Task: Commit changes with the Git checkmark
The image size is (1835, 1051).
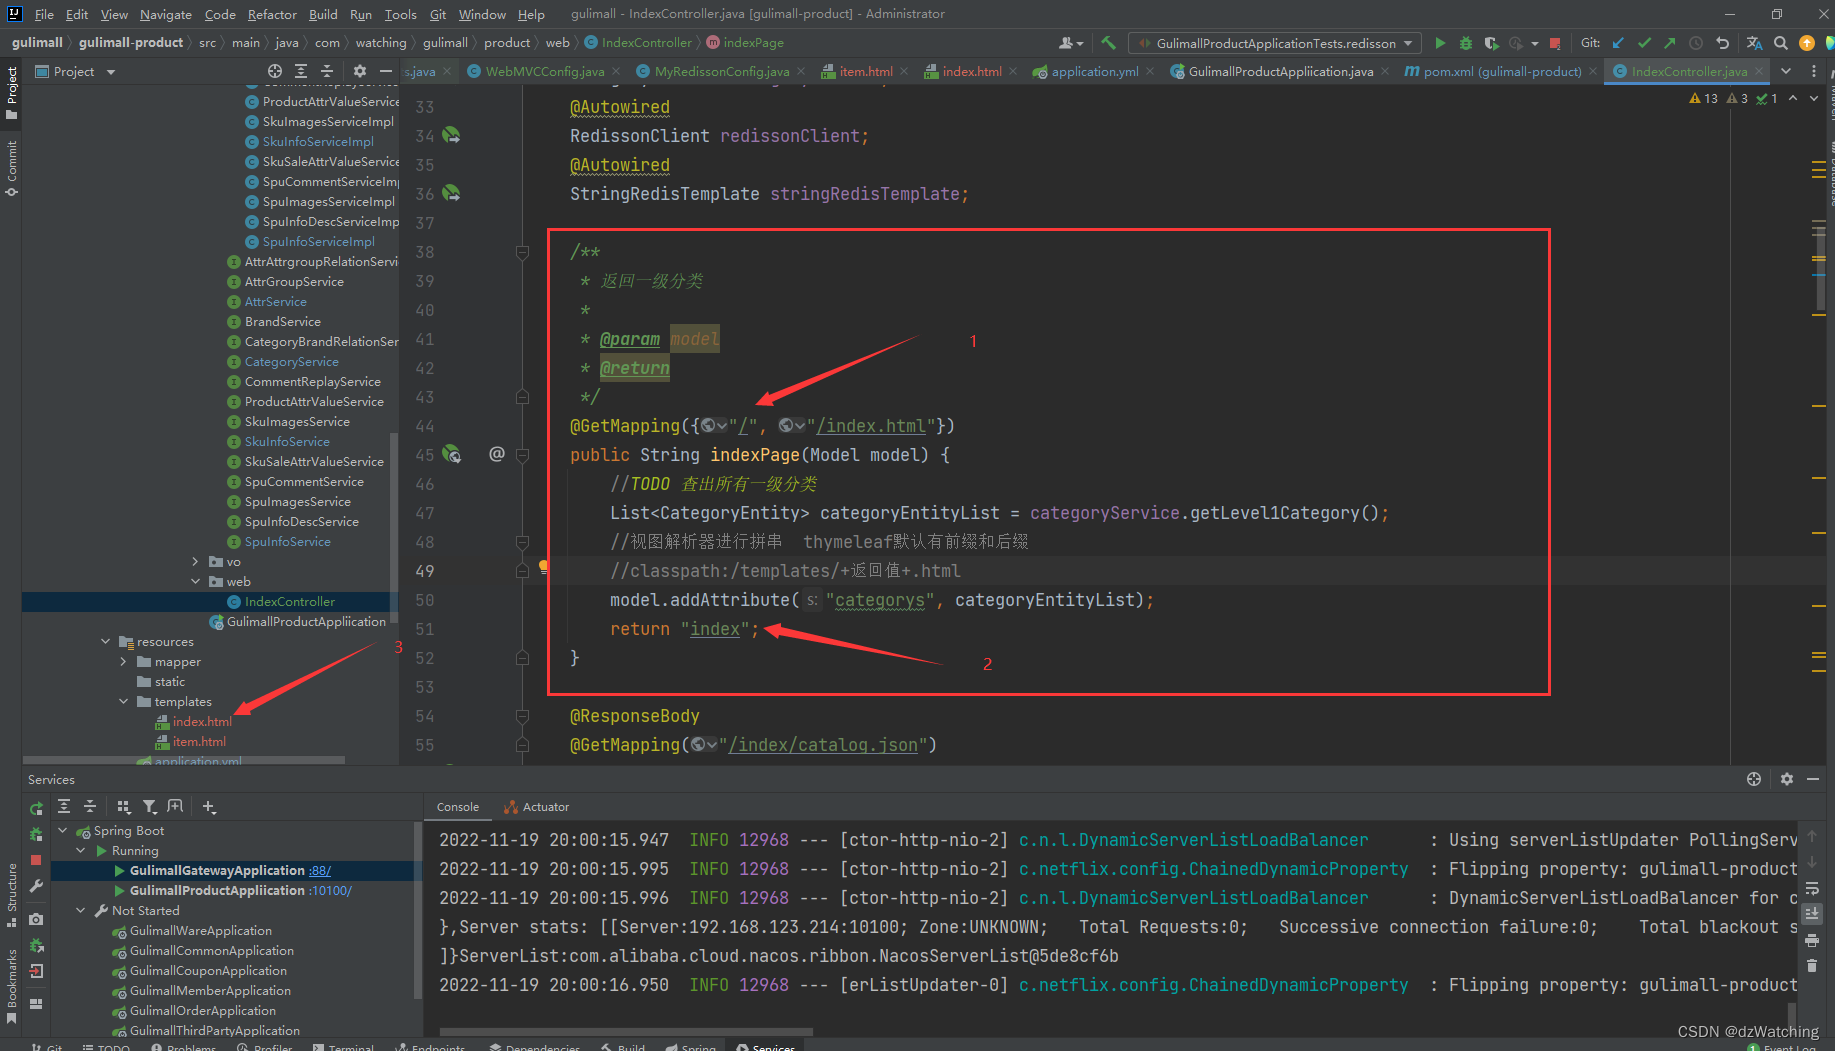Action: (1644, 43)
